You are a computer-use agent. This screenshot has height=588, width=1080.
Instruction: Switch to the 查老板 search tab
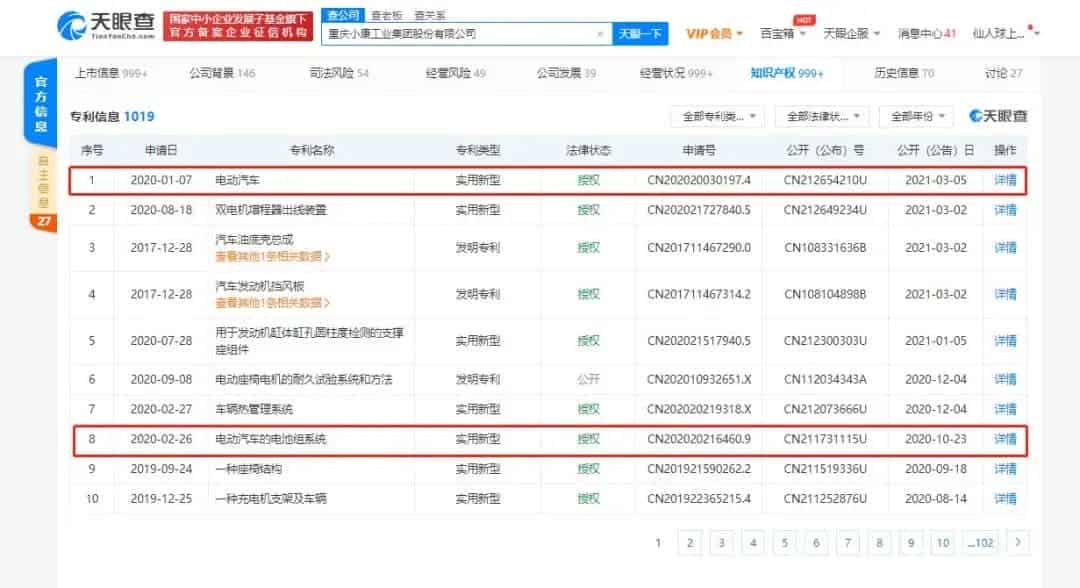pyautogui.click(x=386, y=15)
